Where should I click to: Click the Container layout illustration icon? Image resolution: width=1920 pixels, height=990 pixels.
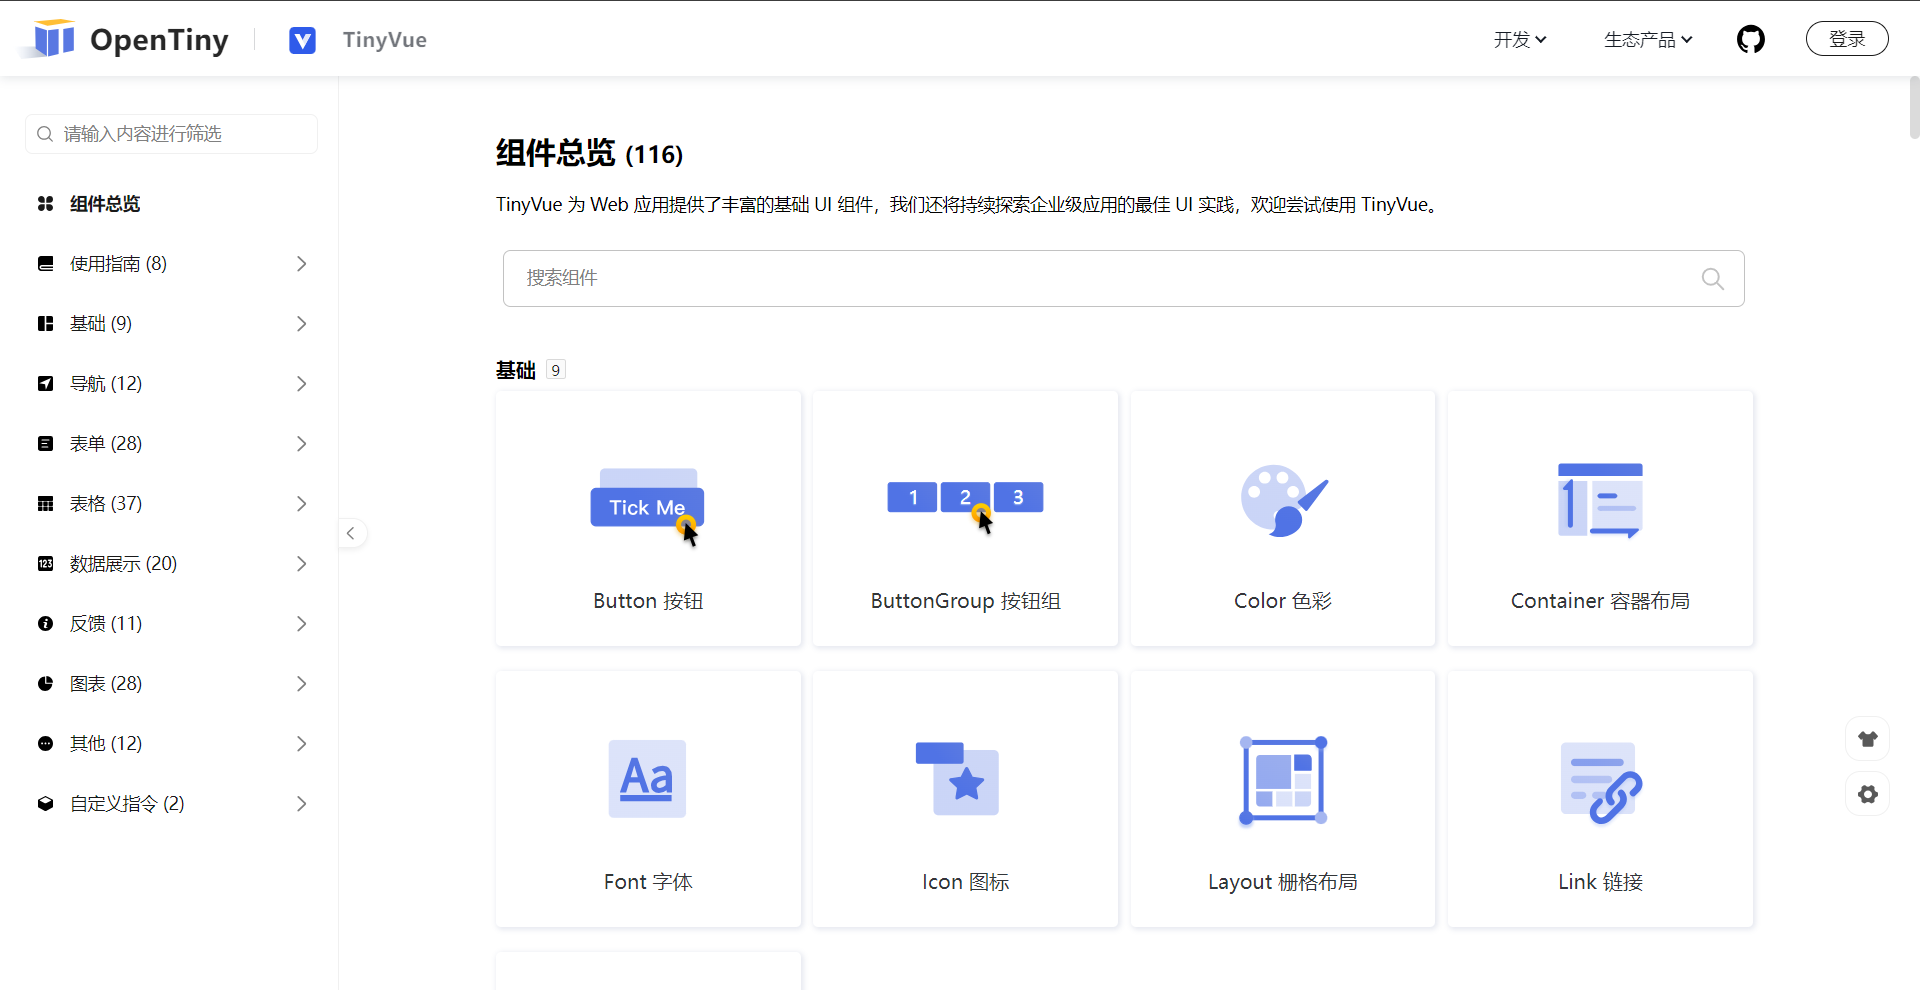pos(1600,500)
